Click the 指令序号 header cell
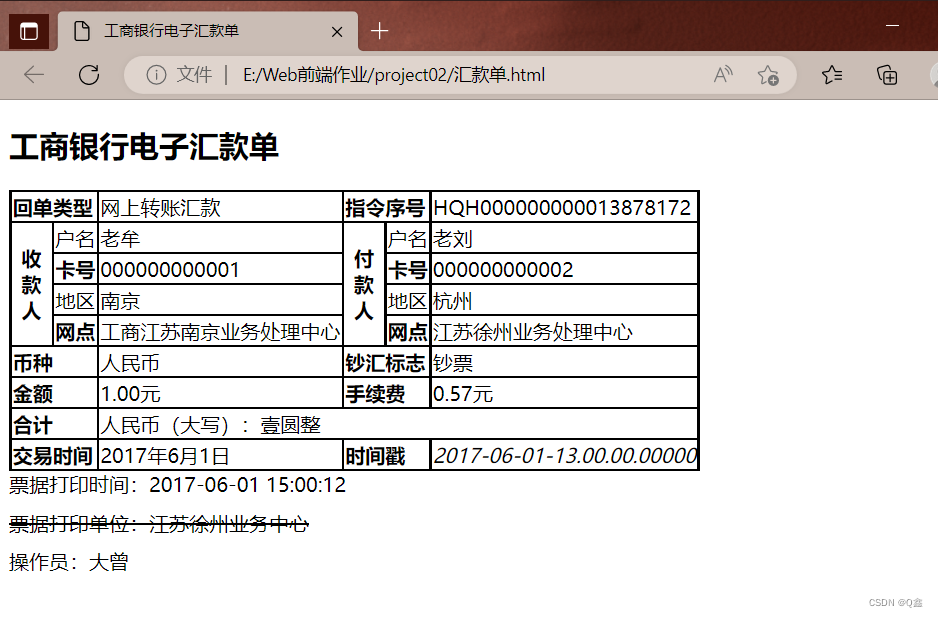 (386, 208)
